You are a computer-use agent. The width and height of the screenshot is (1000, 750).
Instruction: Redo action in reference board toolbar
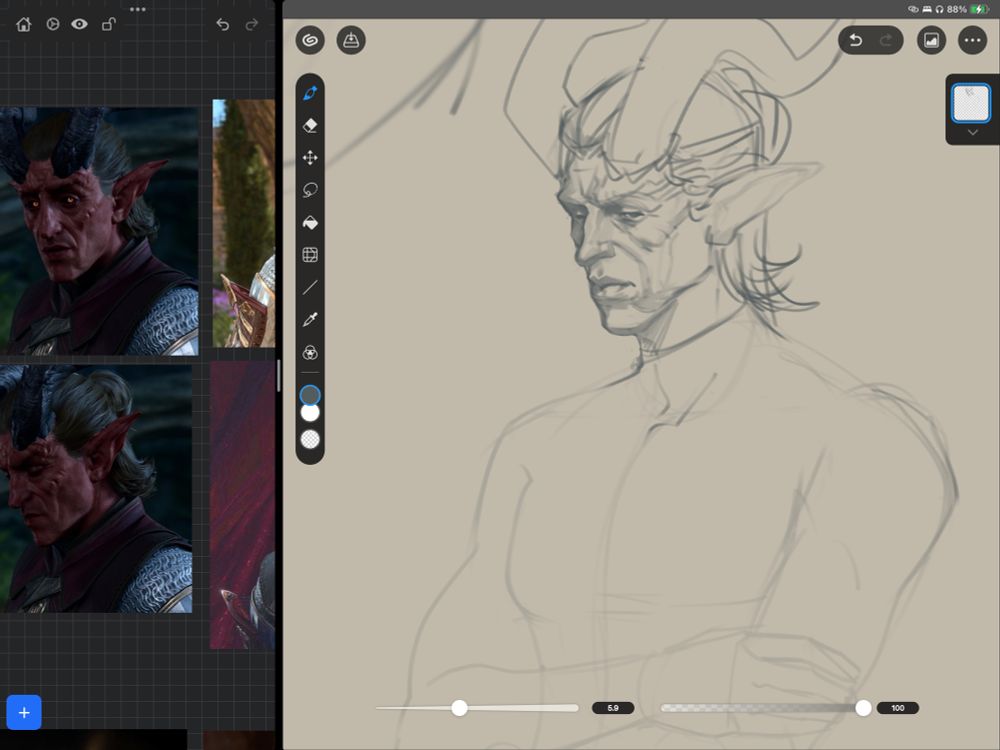click(252, 24)
